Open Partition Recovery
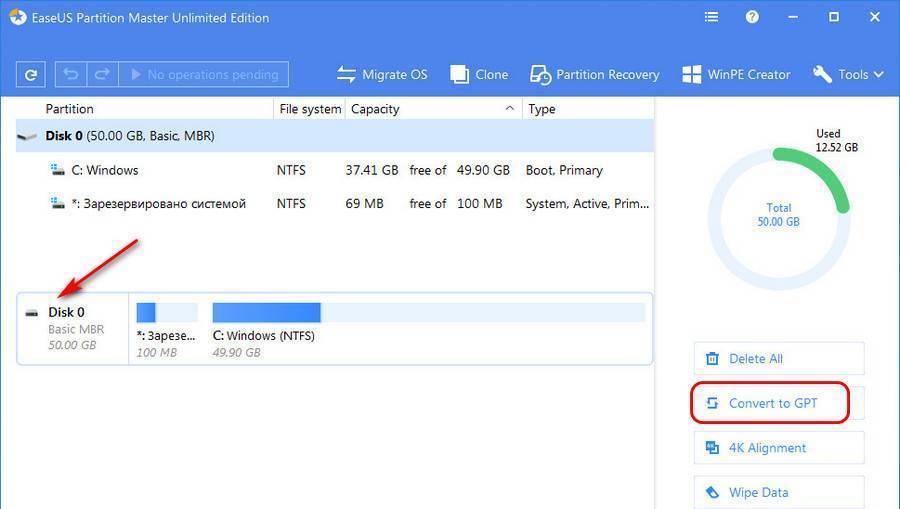900x509 pixels. click(595, 74)
